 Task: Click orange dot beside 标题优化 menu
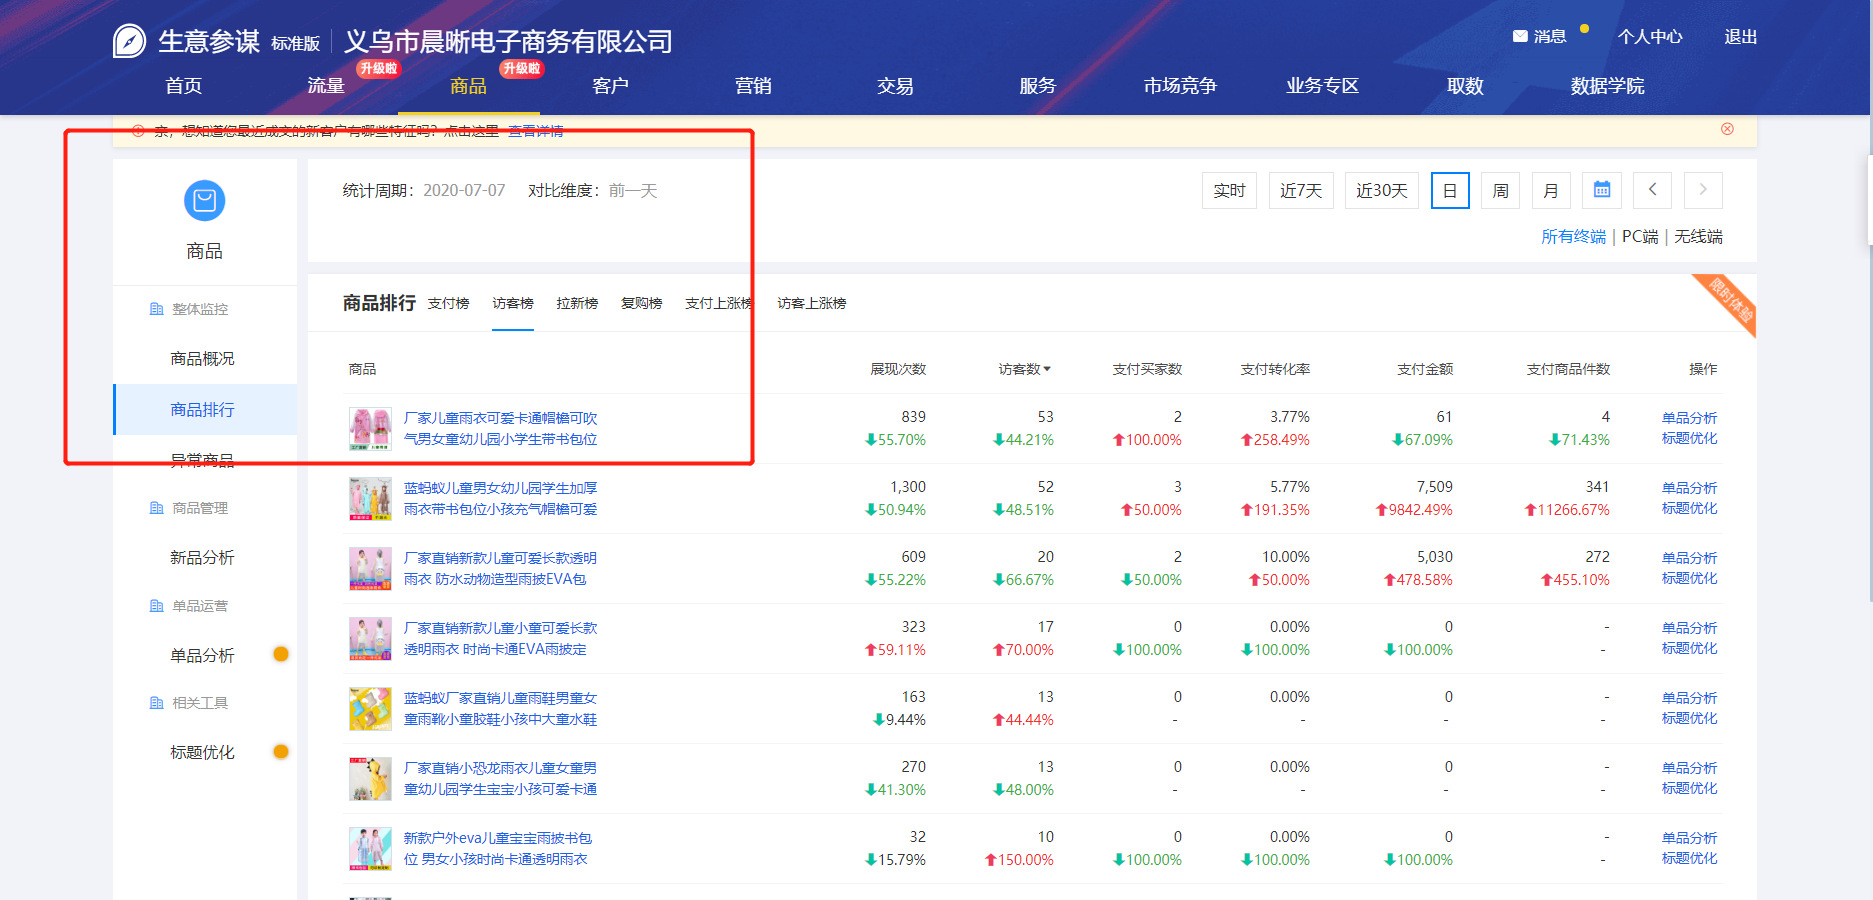[281, 751]
